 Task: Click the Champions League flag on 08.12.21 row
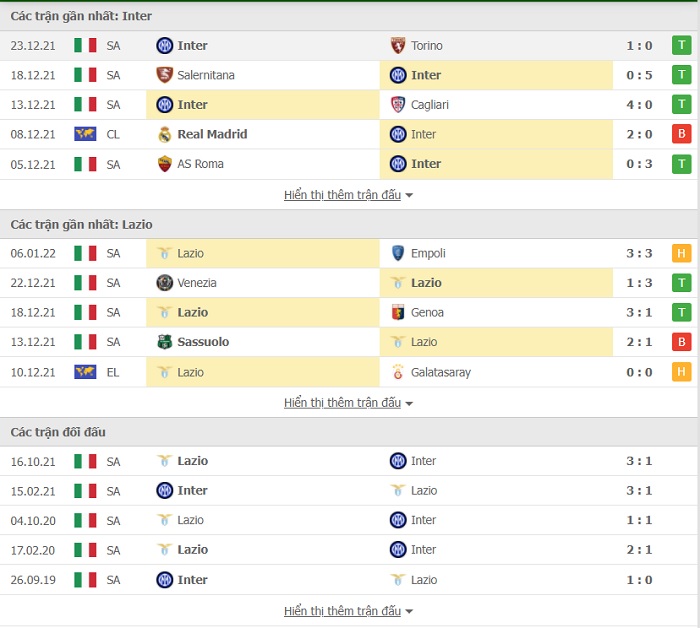click(x=85, y=134)
